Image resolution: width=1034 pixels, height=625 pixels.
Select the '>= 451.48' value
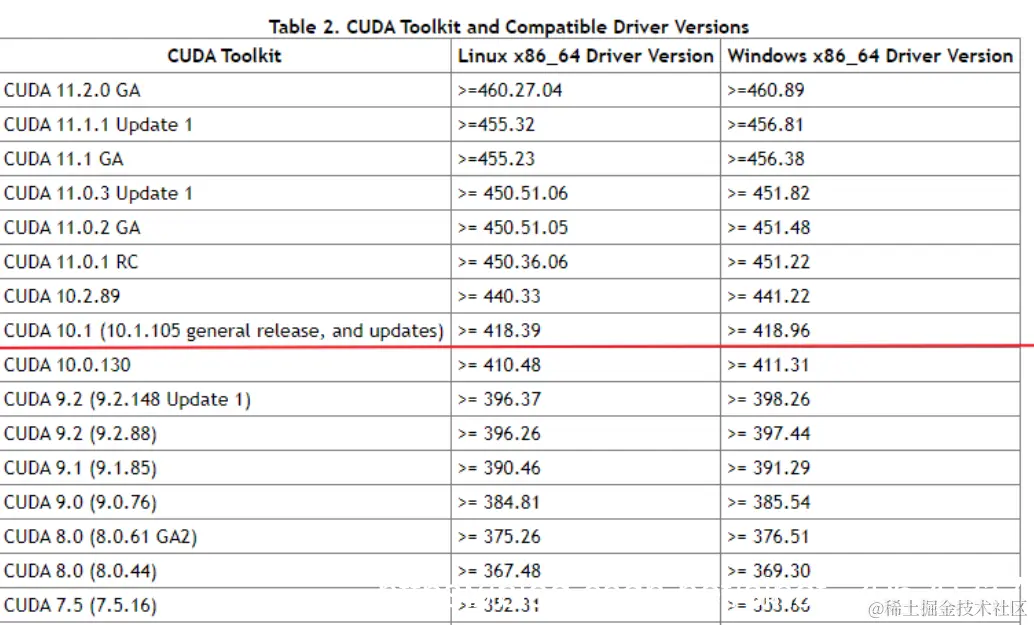tap(768, 227)
